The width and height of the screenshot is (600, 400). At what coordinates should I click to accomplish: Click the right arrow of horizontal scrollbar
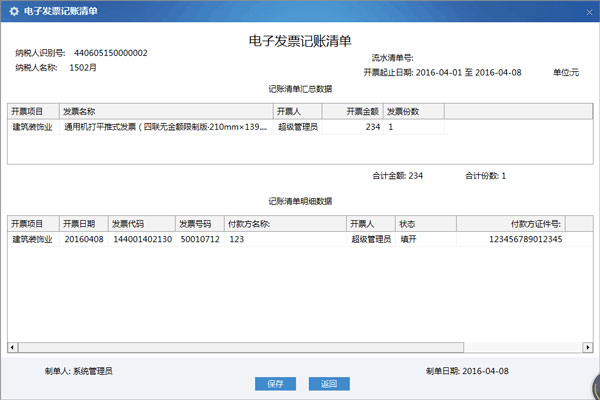click(x=586, y=347)
